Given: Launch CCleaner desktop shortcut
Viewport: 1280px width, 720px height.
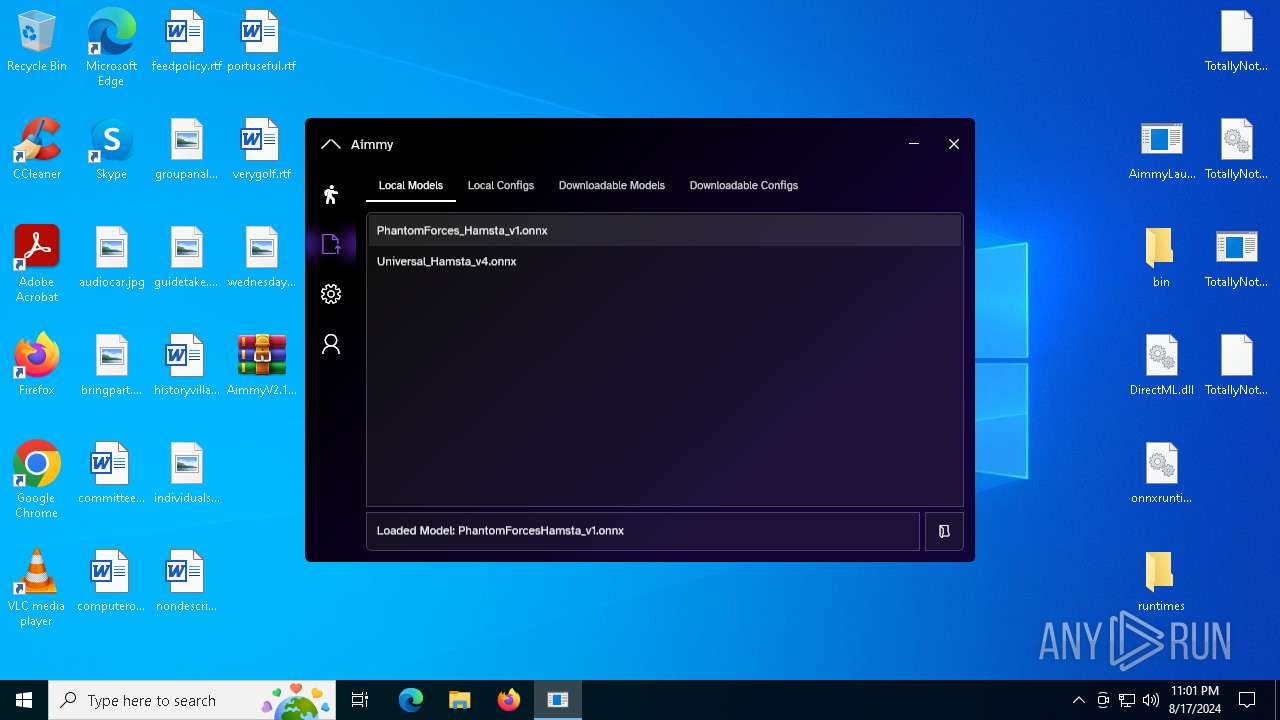Looking at the screenshot, I should tap(37, 150).
